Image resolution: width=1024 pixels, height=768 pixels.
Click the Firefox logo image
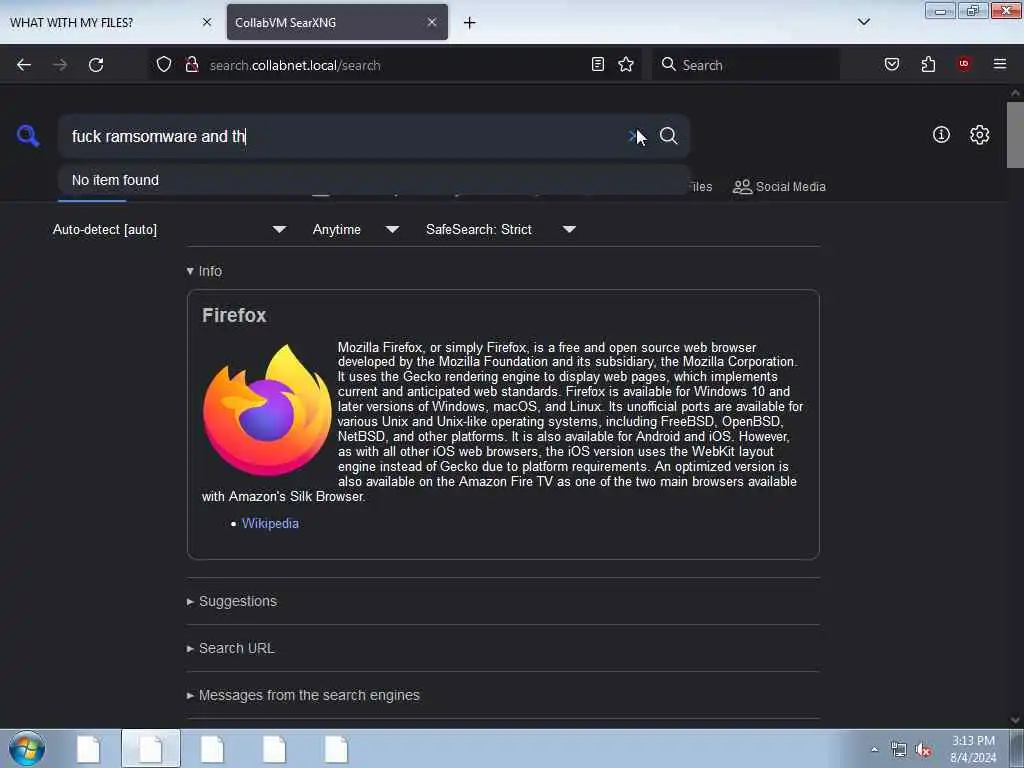(267, 410)
